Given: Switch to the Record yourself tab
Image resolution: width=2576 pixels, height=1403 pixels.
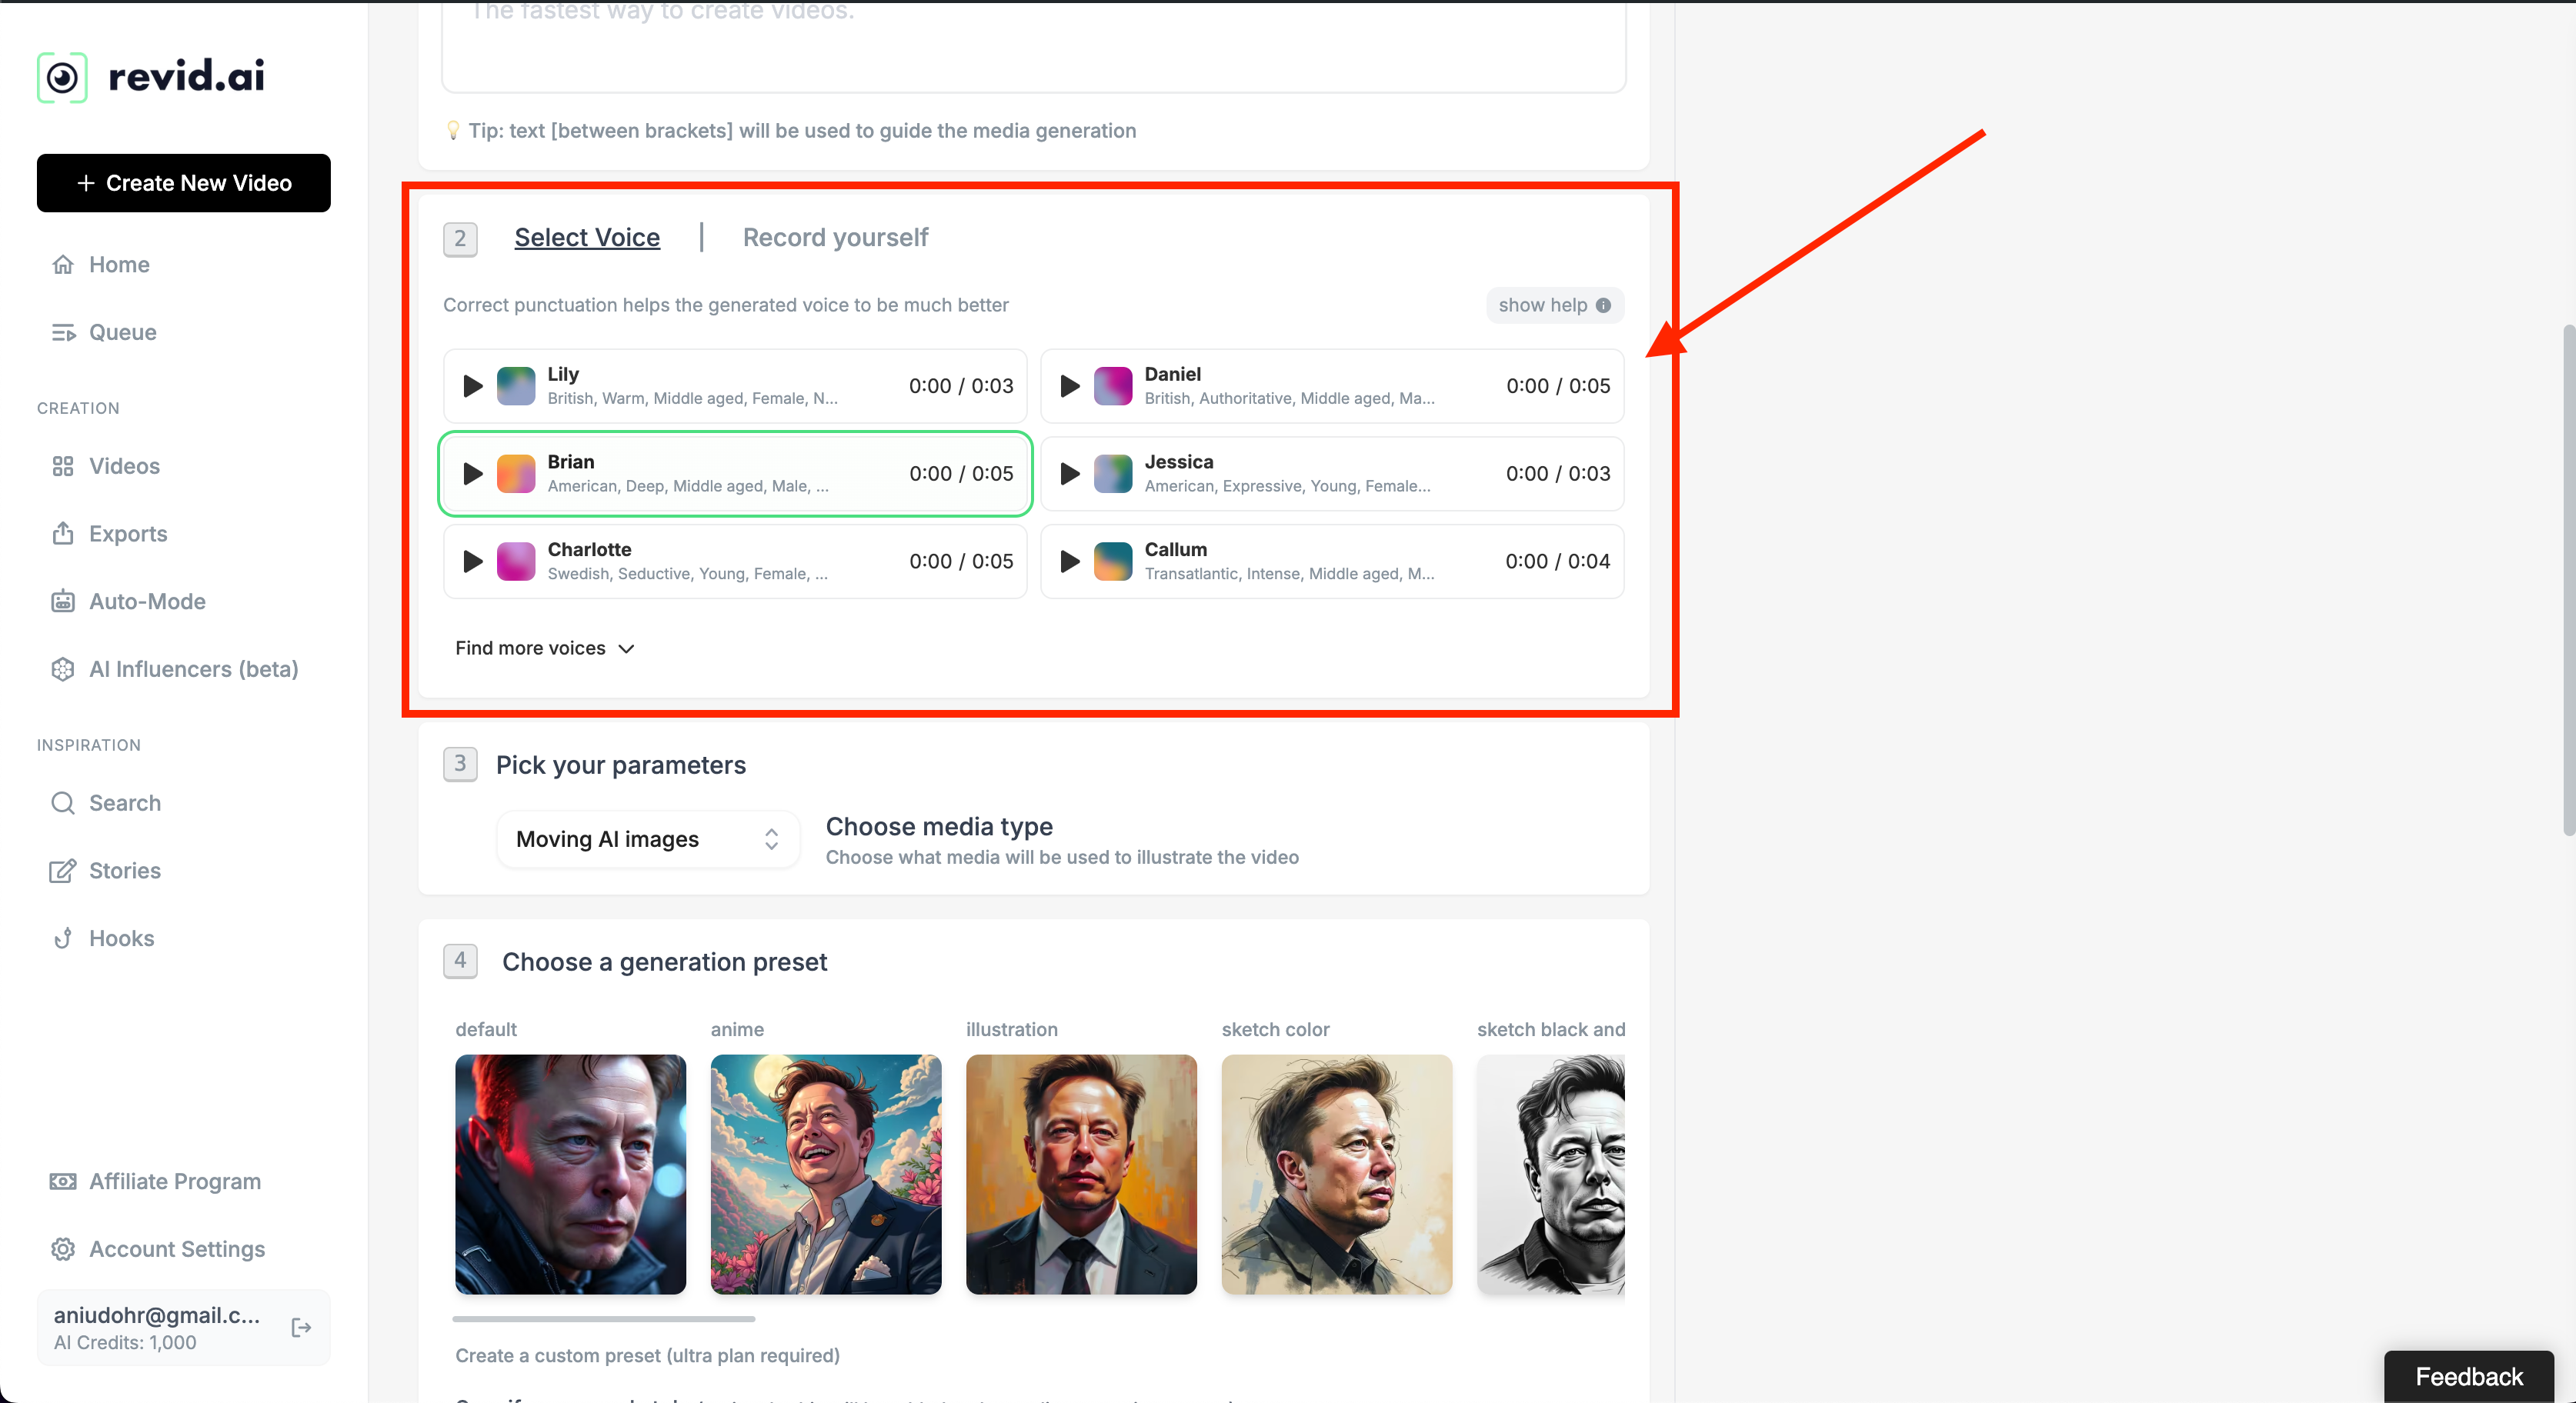Looking at the screenshot, I should pos(835,237).
